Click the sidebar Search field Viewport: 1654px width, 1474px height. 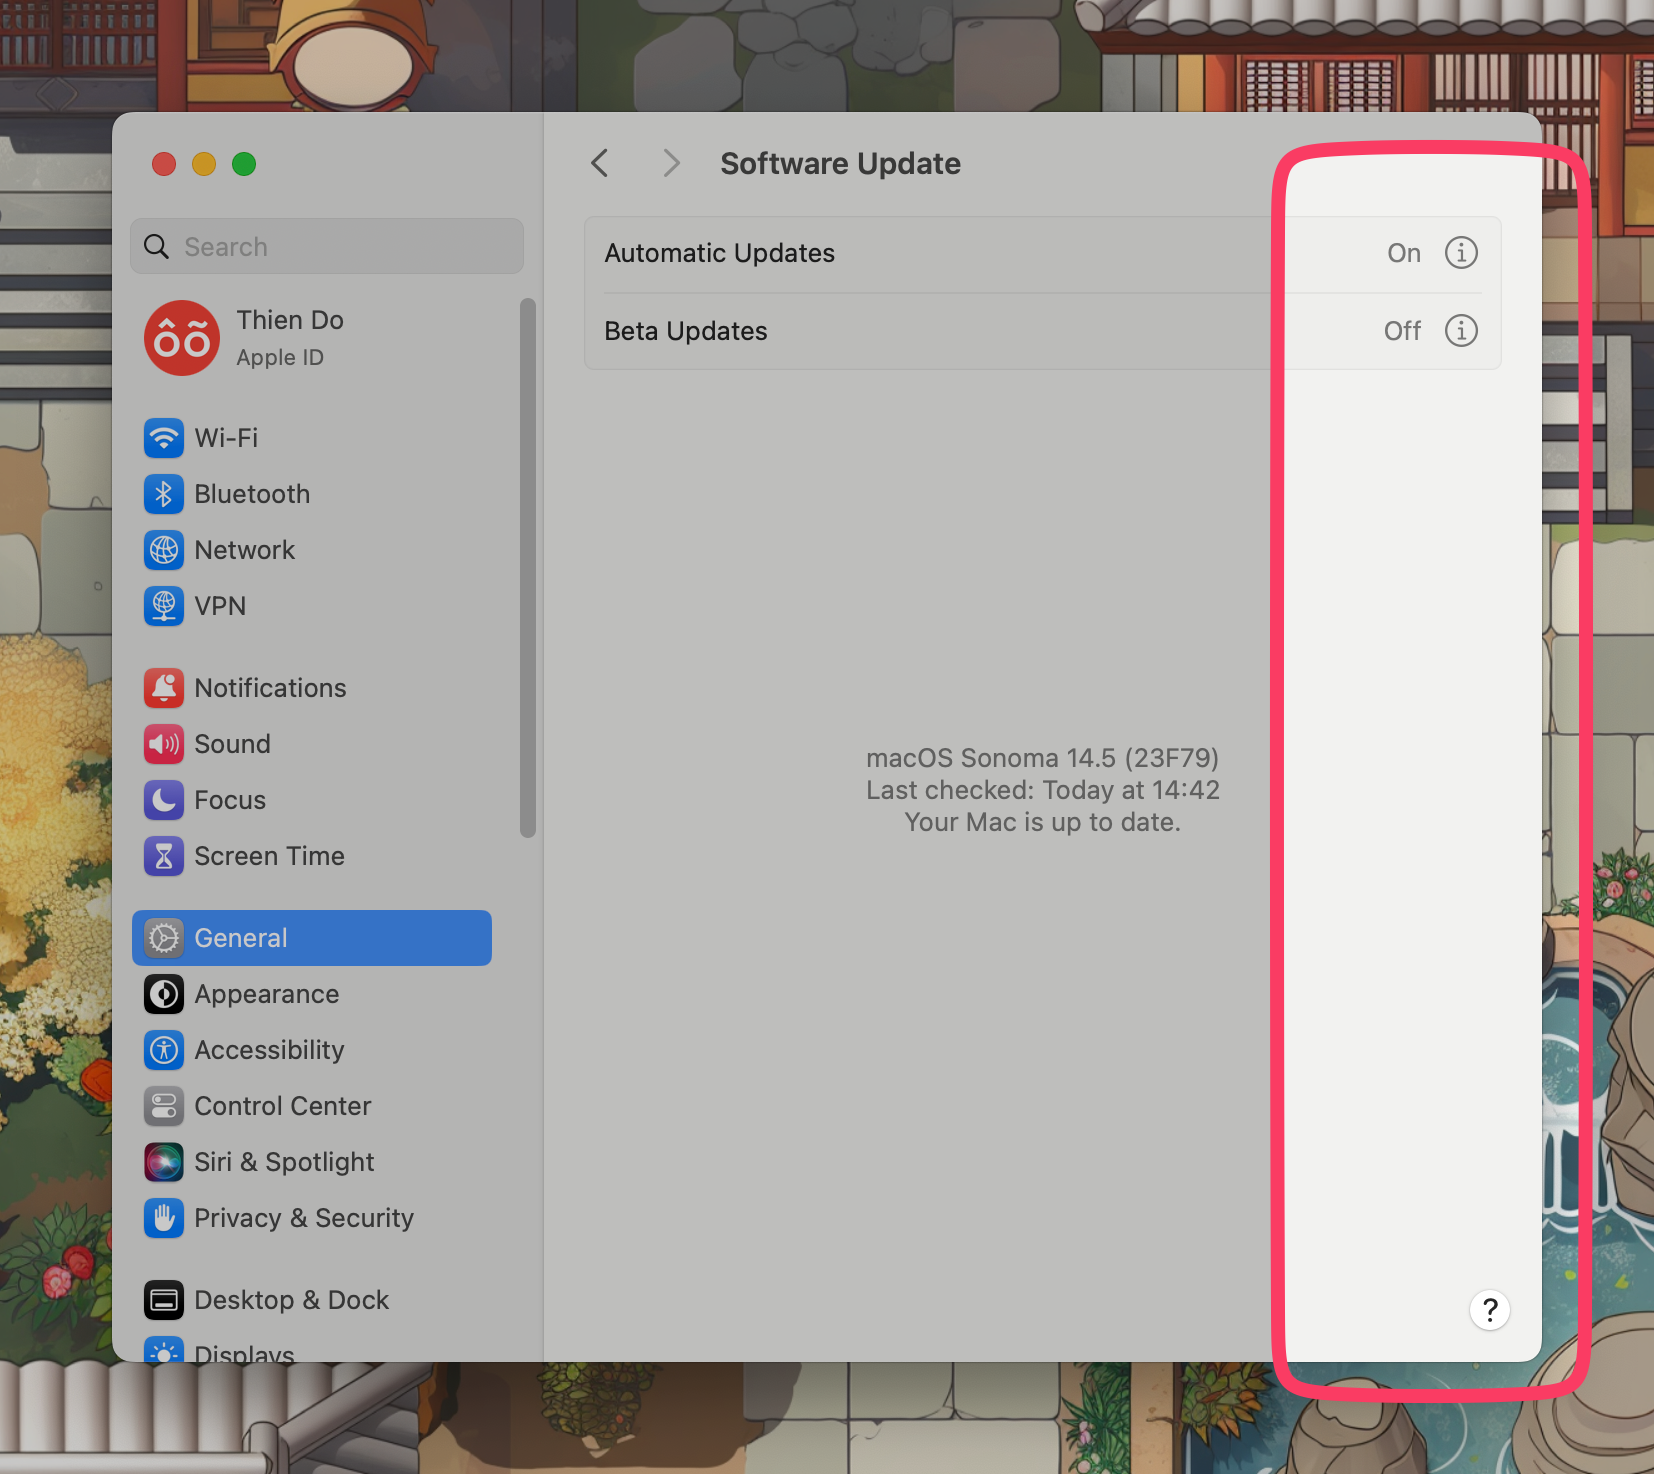point(327,246)
